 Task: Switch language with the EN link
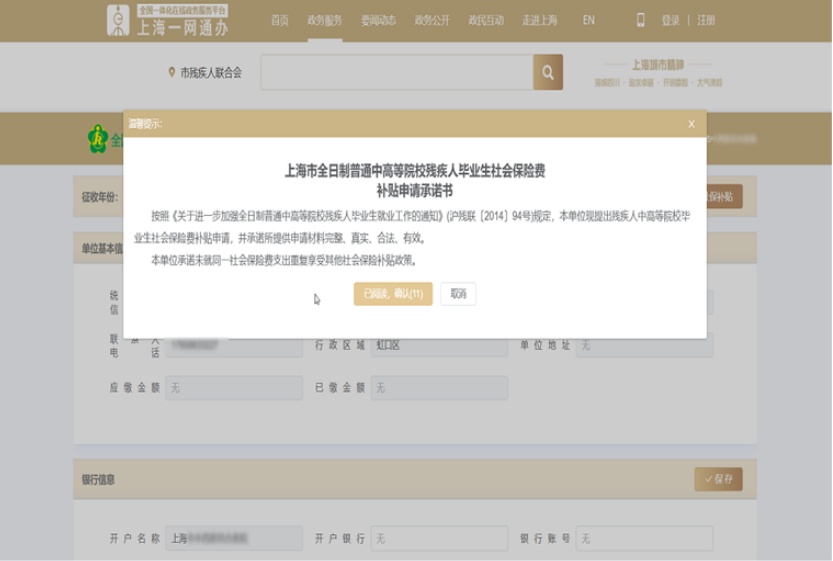pos(588,20)
